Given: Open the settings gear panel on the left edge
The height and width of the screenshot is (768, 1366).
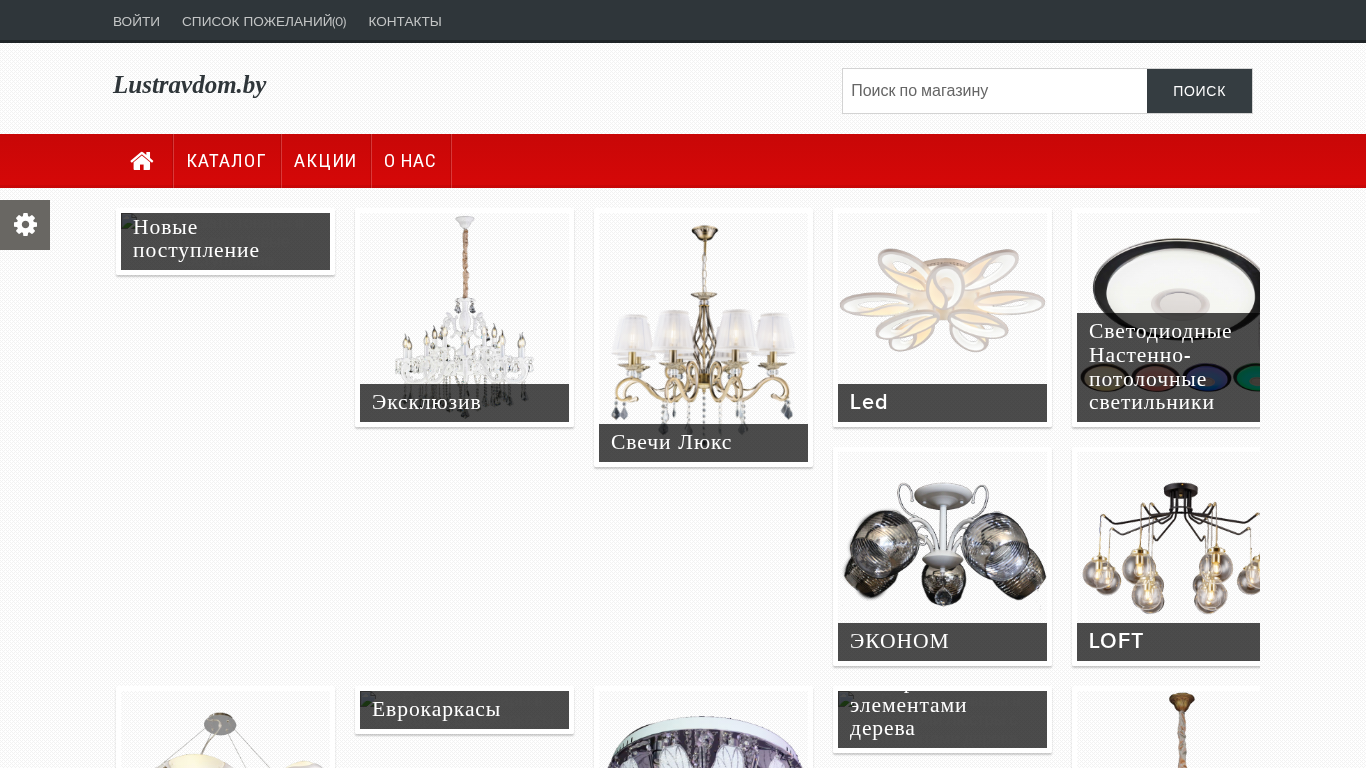Looking at the screenshot, I should 25,225.
